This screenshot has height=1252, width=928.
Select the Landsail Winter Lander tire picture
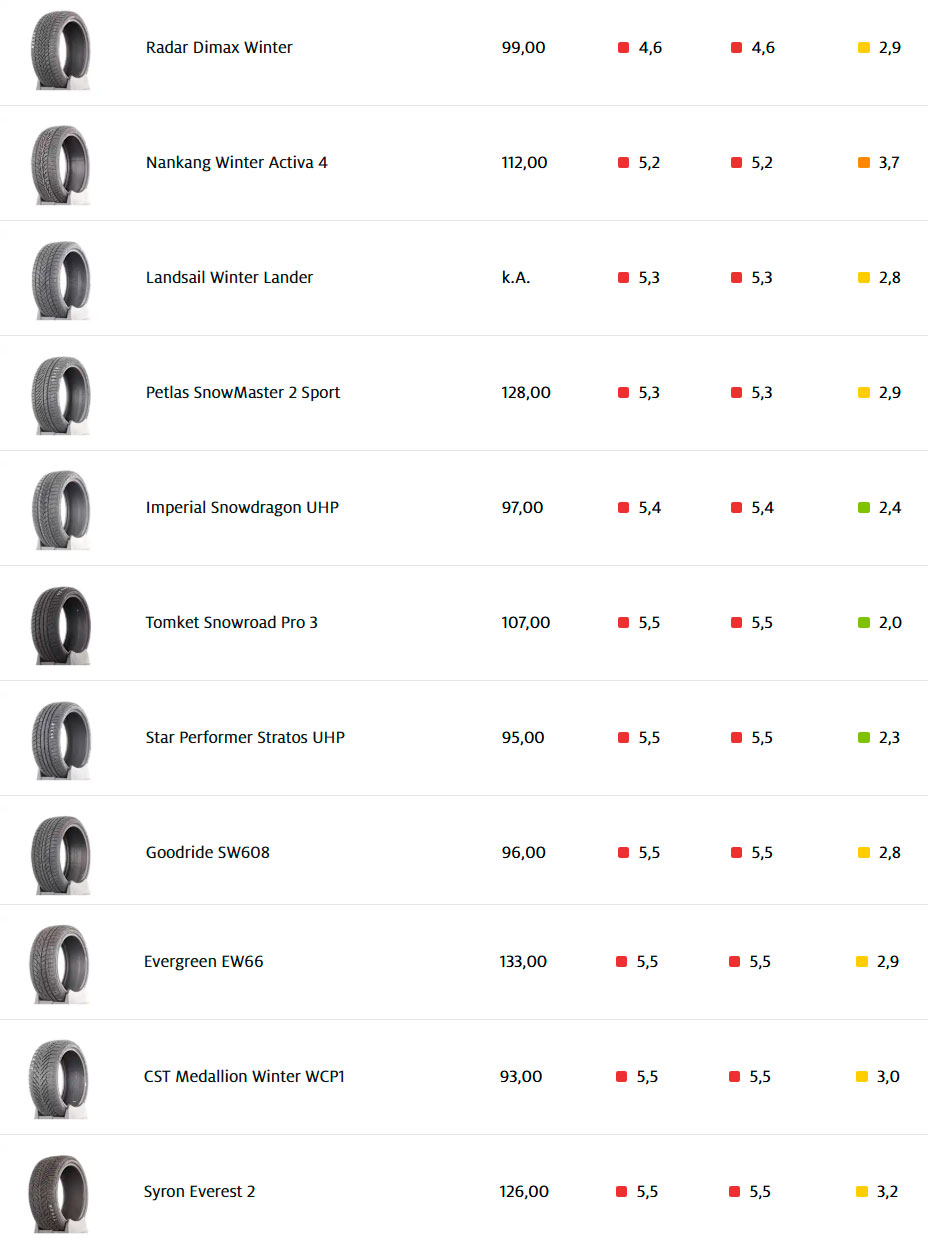click(60, 280)
